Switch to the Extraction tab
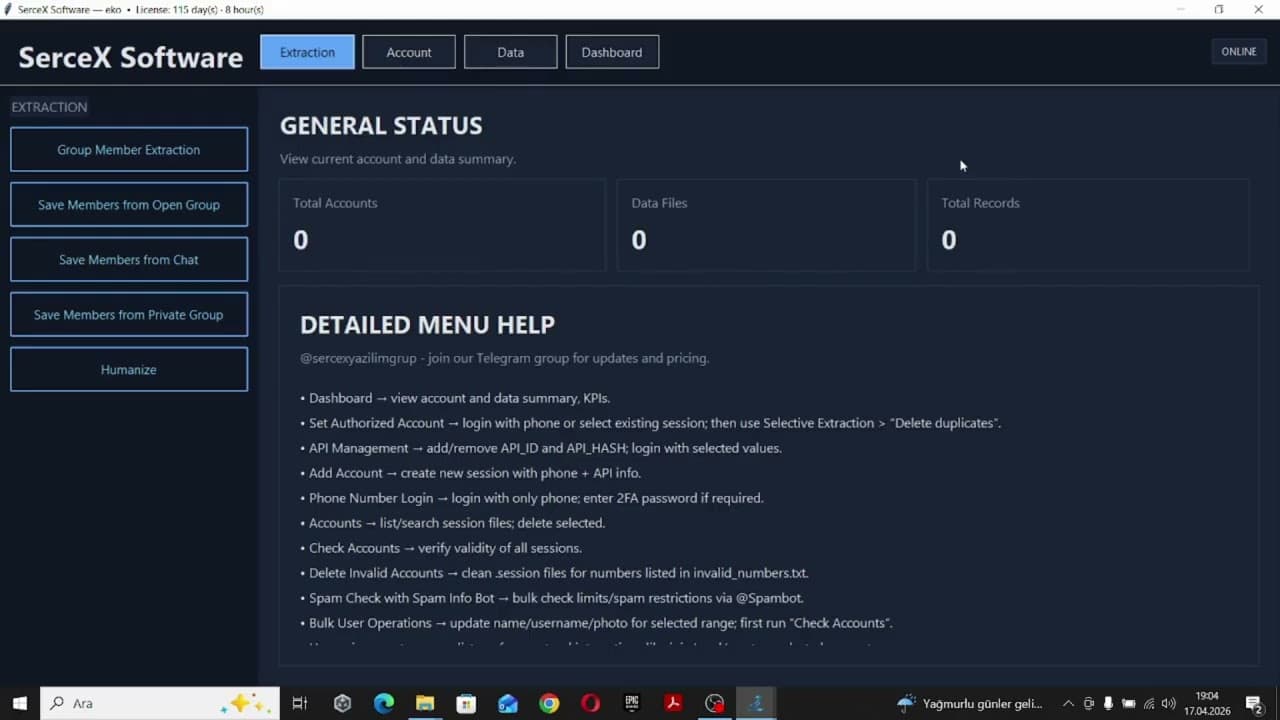The image size is (1280, 720). [x=307, y=52]
